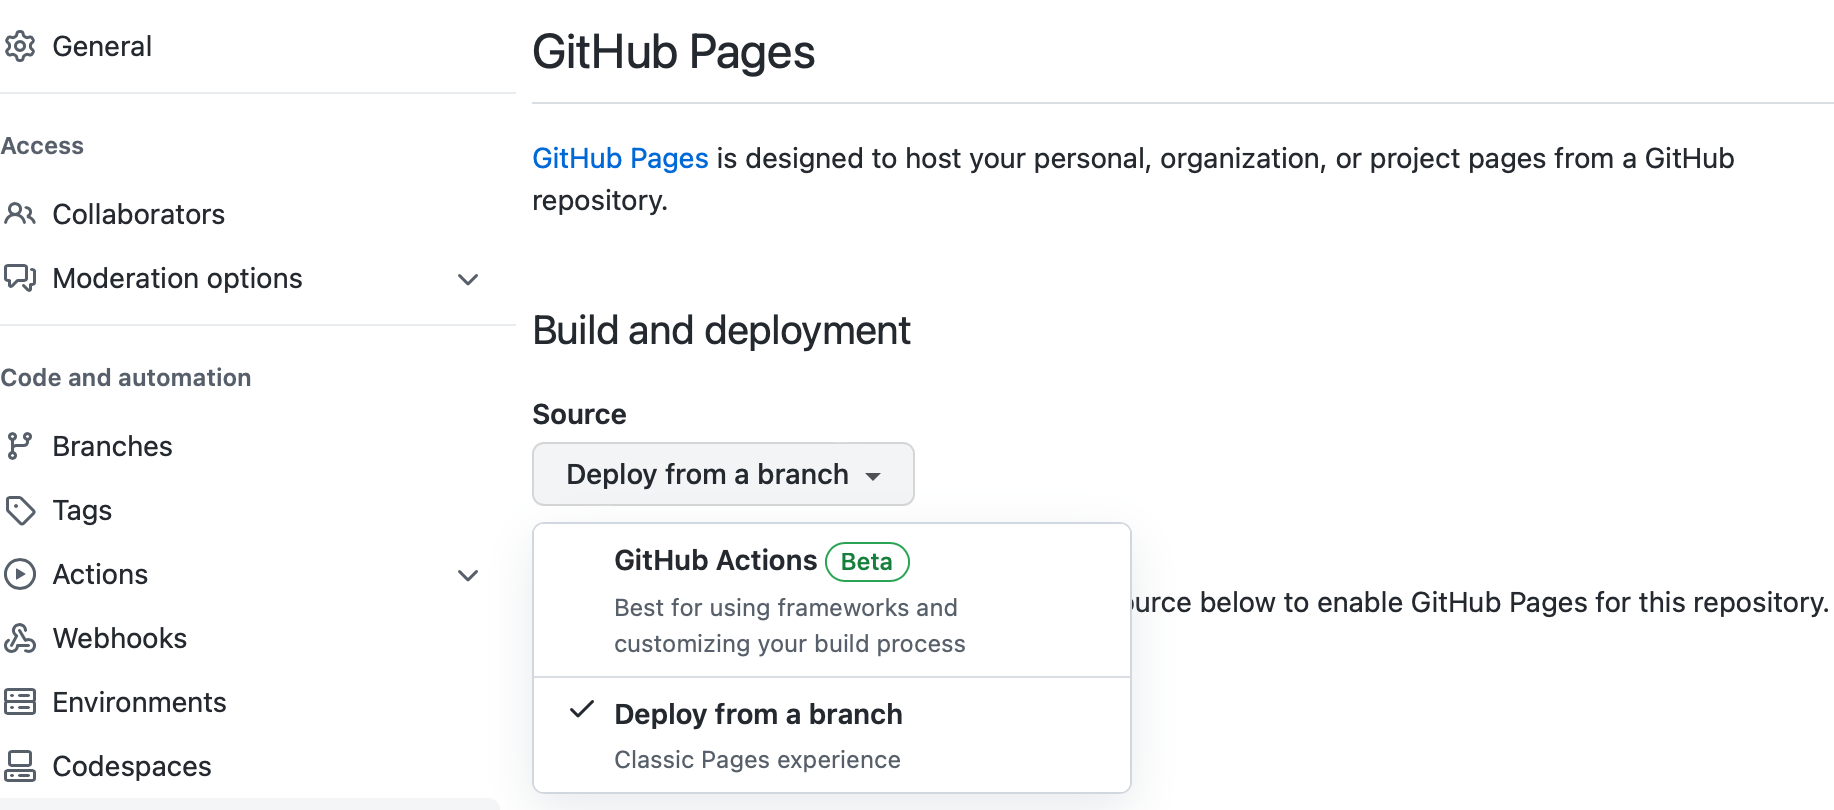Image resolution: width=1834 pixels, height=810 pixels.
Task: Click the General gear icon
Action: [x=20, y=46]
